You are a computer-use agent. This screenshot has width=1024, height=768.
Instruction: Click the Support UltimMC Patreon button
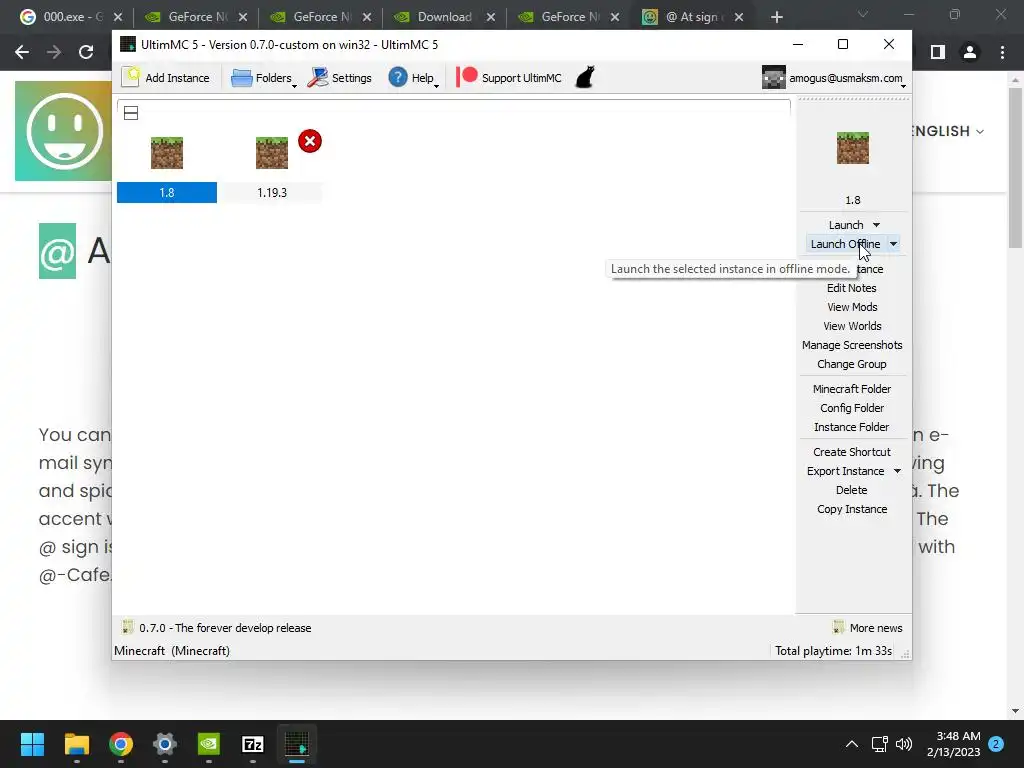(x=509, y=78)
